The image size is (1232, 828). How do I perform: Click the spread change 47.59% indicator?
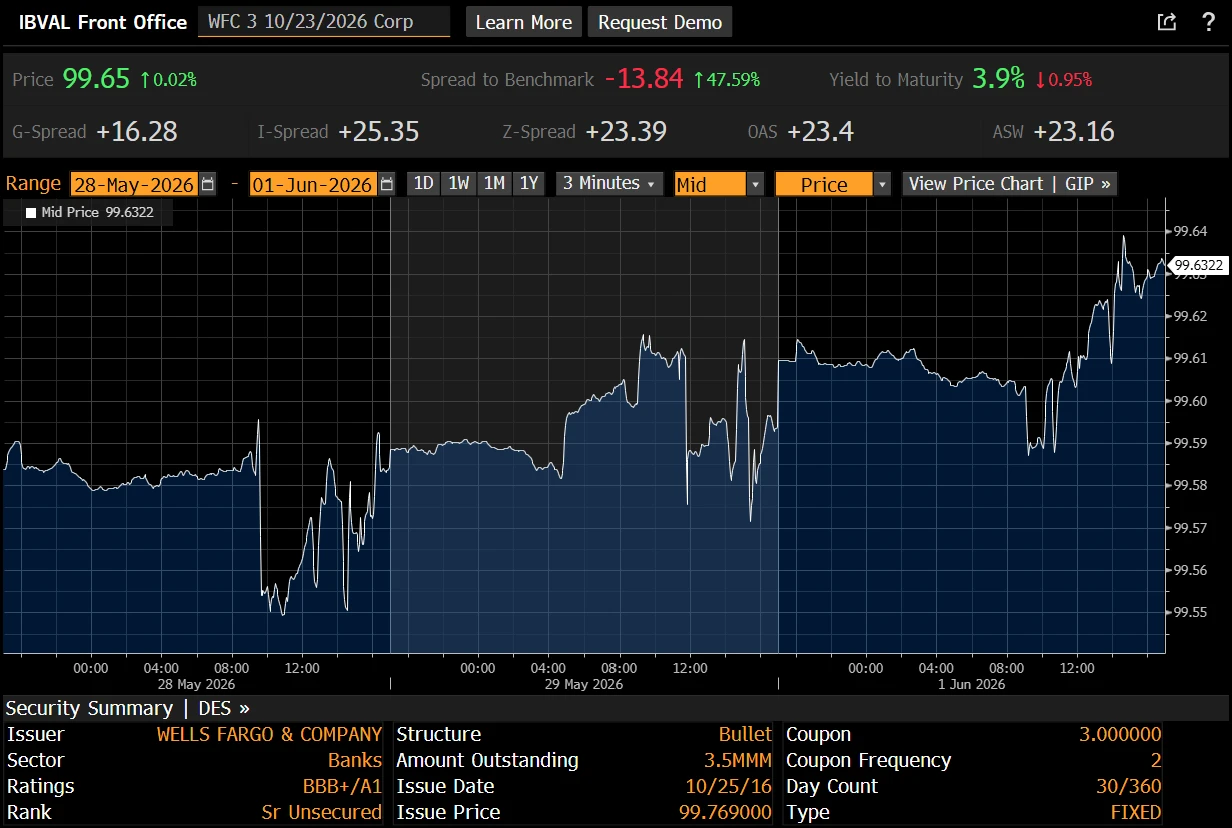[726, 80]
